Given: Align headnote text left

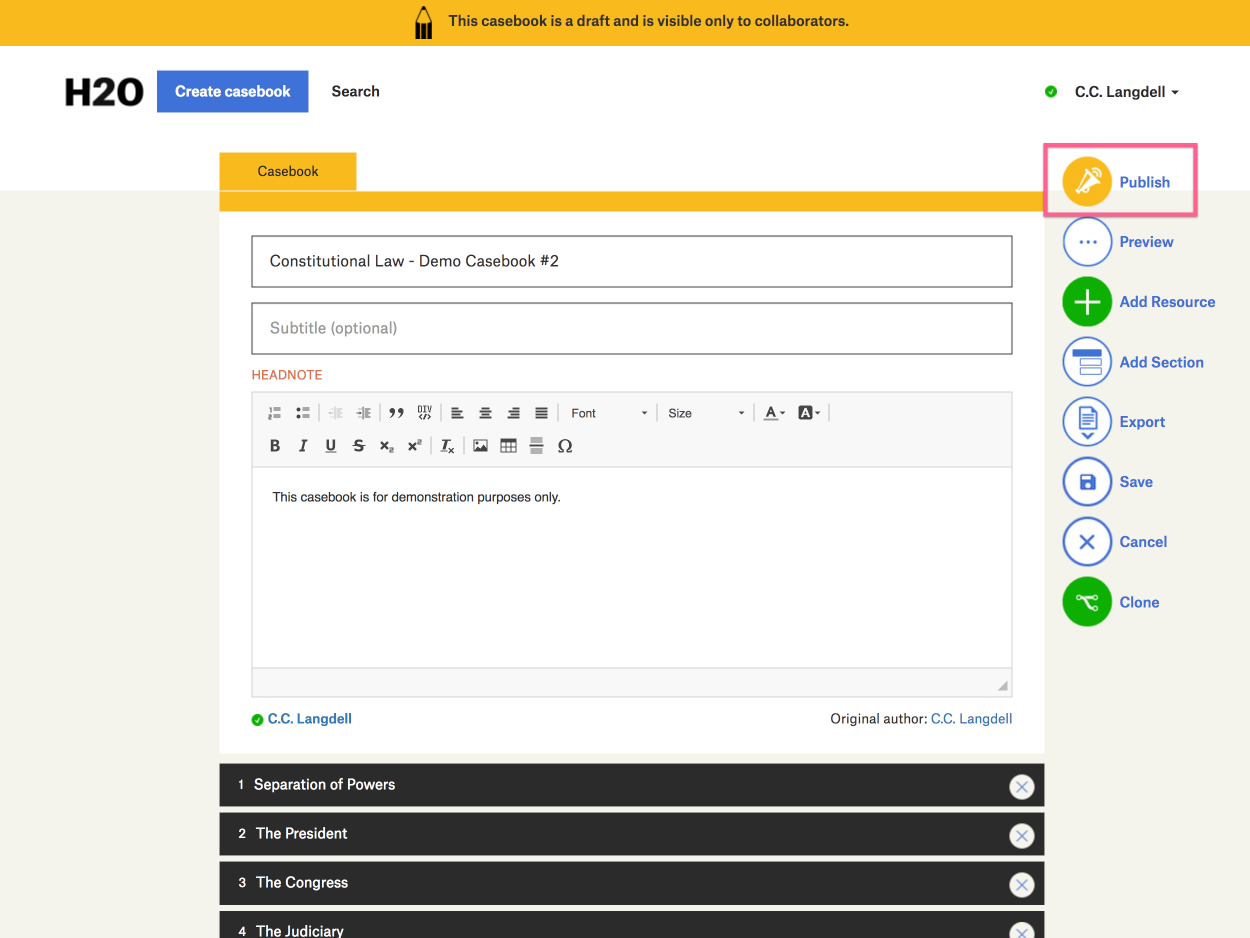Looking at the screenshot, I should click(457, 413).
